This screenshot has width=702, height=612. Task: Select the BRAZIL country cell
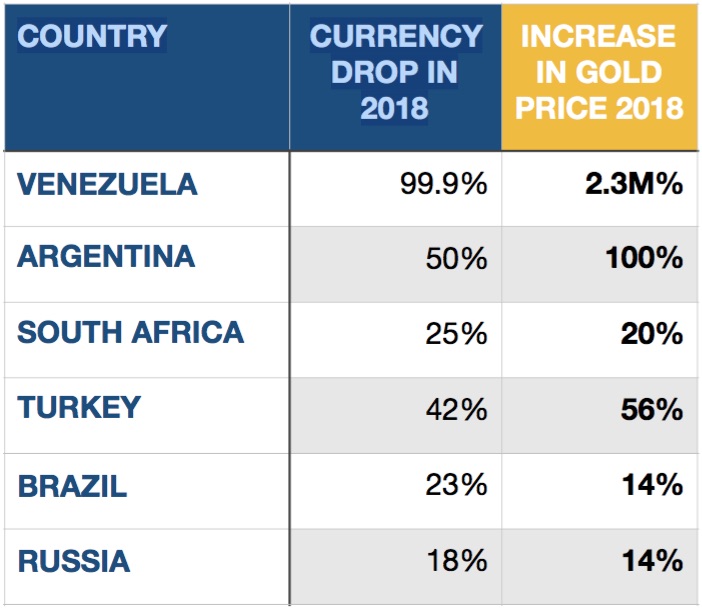point(72,487)
